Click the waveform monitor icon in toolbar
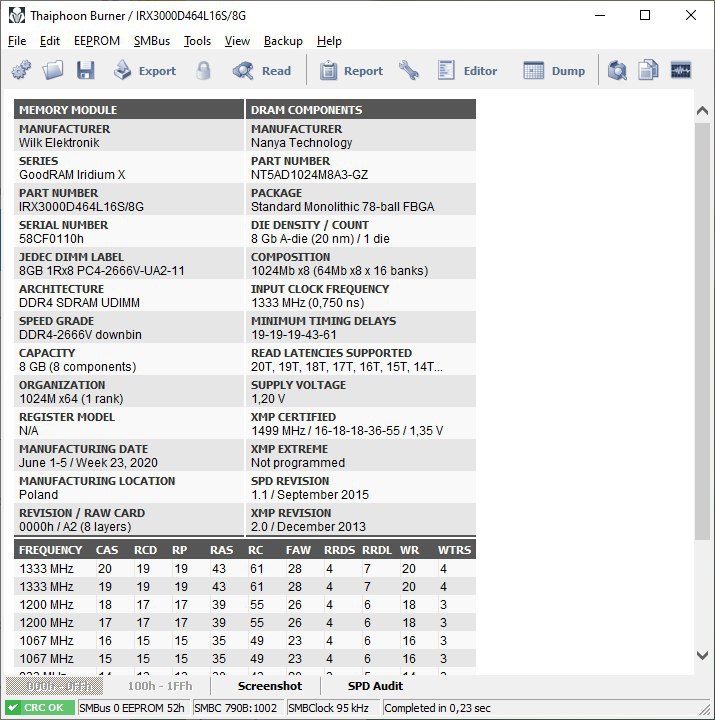This screenshot has width=715, height=720. coord(681,70)
